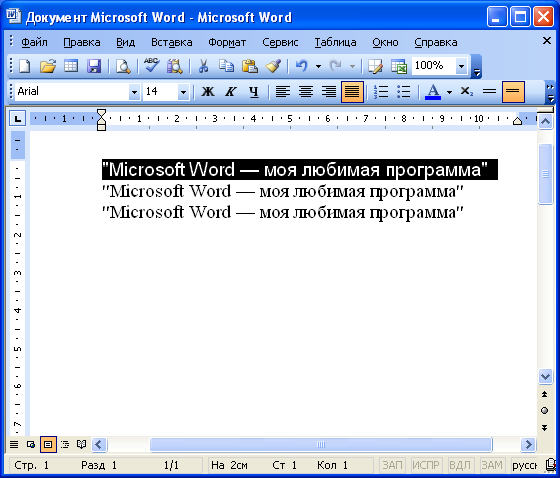Toggle ИСПР track changes indicator

click(426, 465)
